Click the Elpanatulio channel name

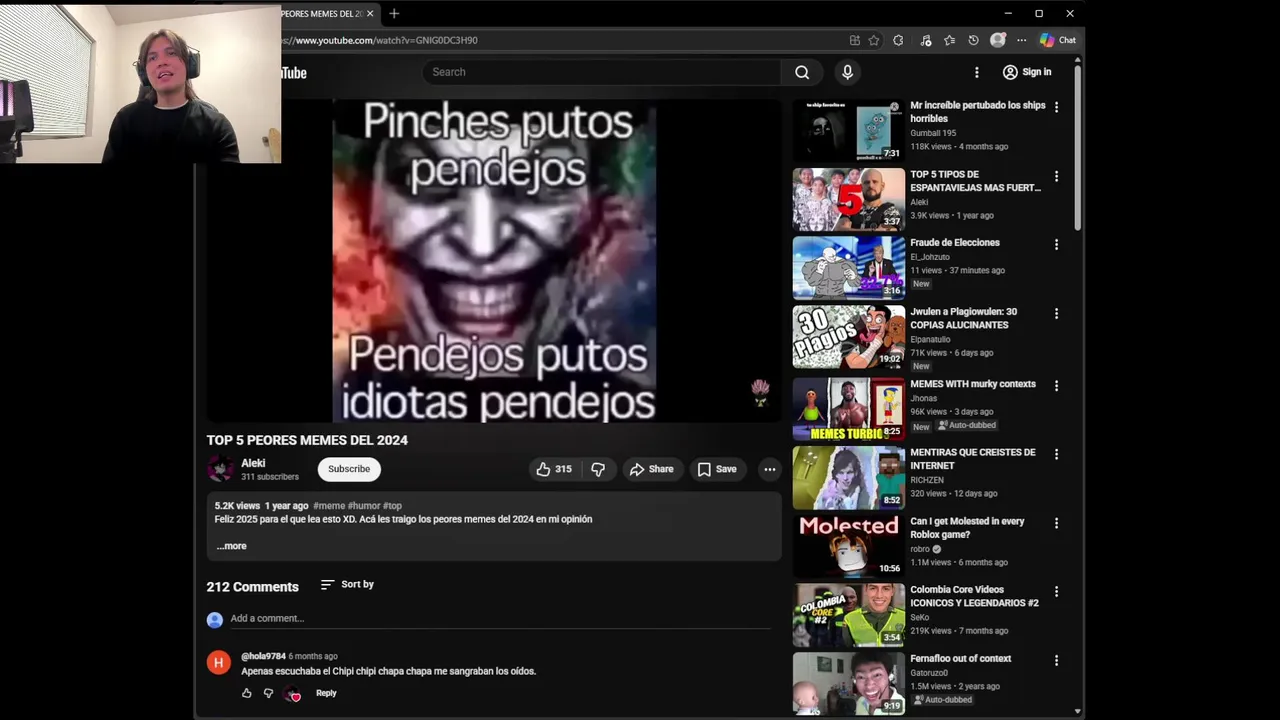click(x=930, y=340)
